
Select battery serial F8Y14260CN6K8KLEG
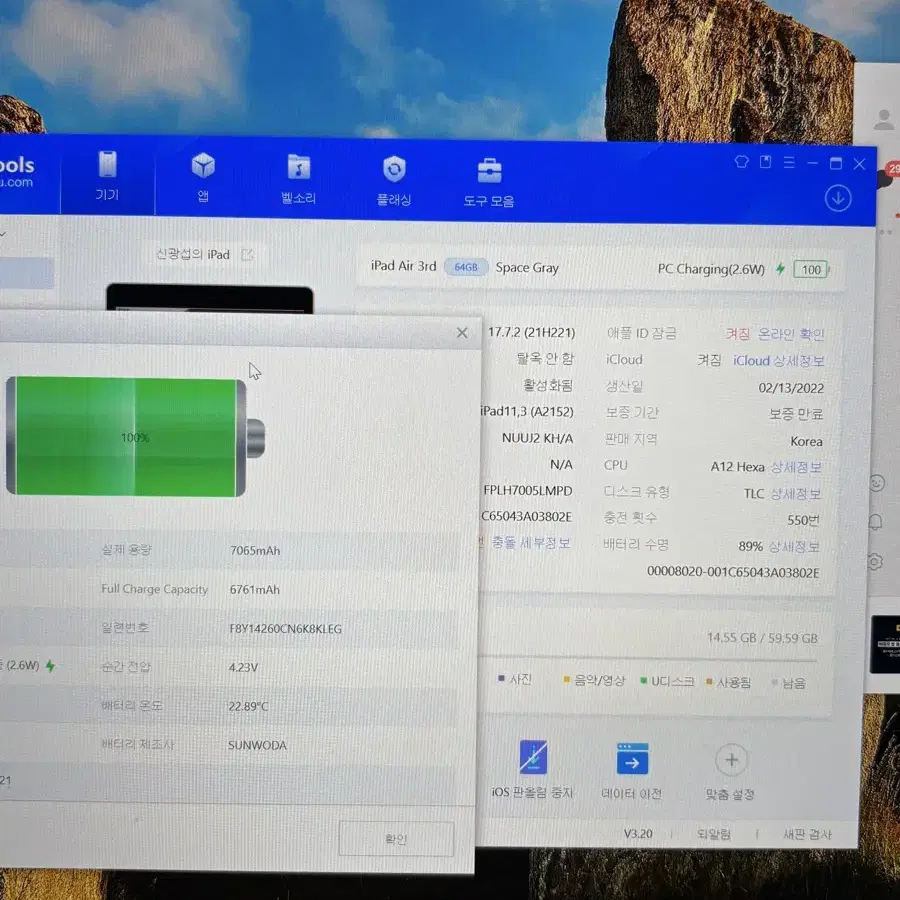[x=285, y=629]
